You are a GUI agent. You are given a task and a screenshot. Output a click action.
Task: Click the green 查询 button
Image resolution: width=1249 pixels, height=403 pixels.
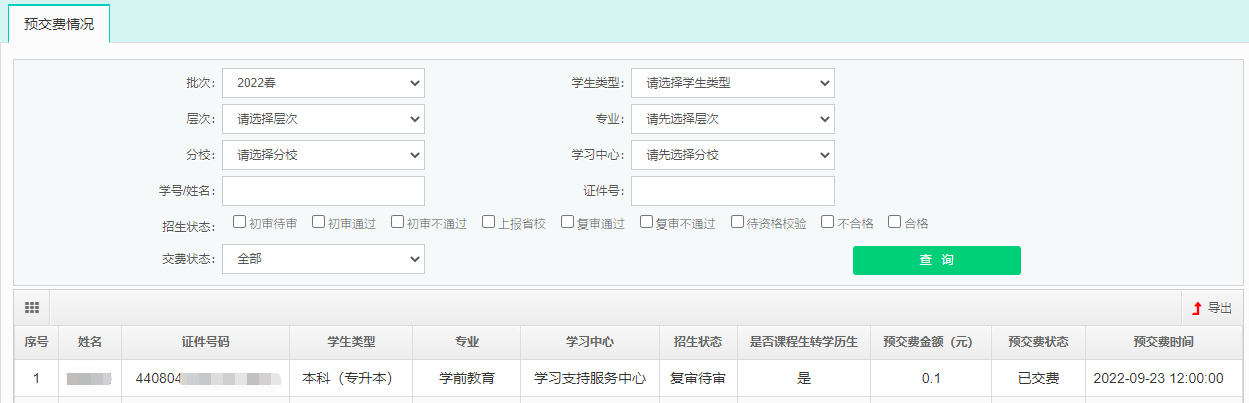[x=936, y=260]
